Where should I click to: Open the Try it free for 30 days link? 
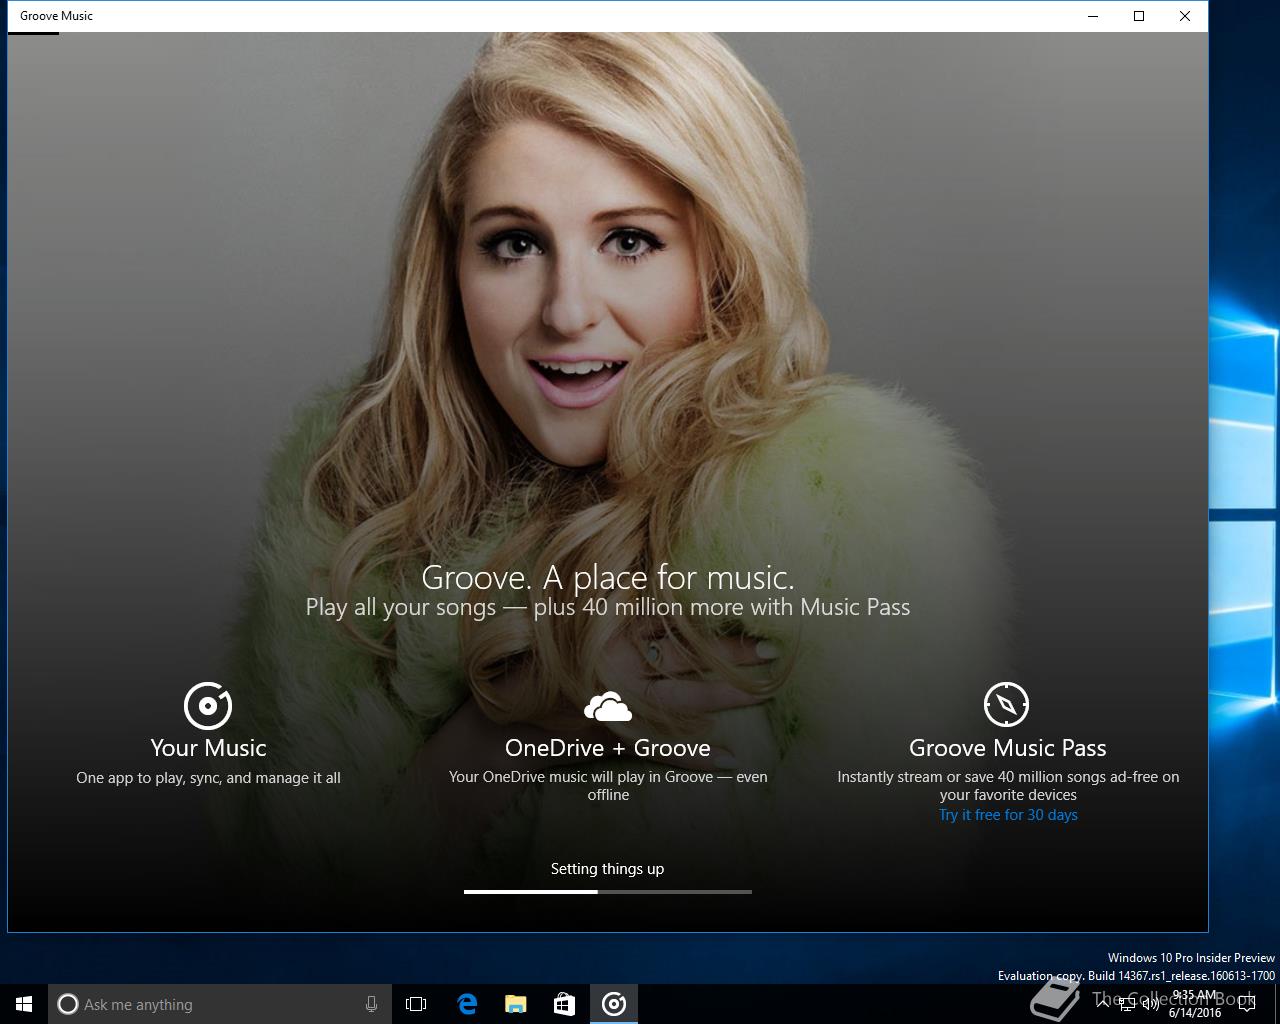(x=1008, y=815)
